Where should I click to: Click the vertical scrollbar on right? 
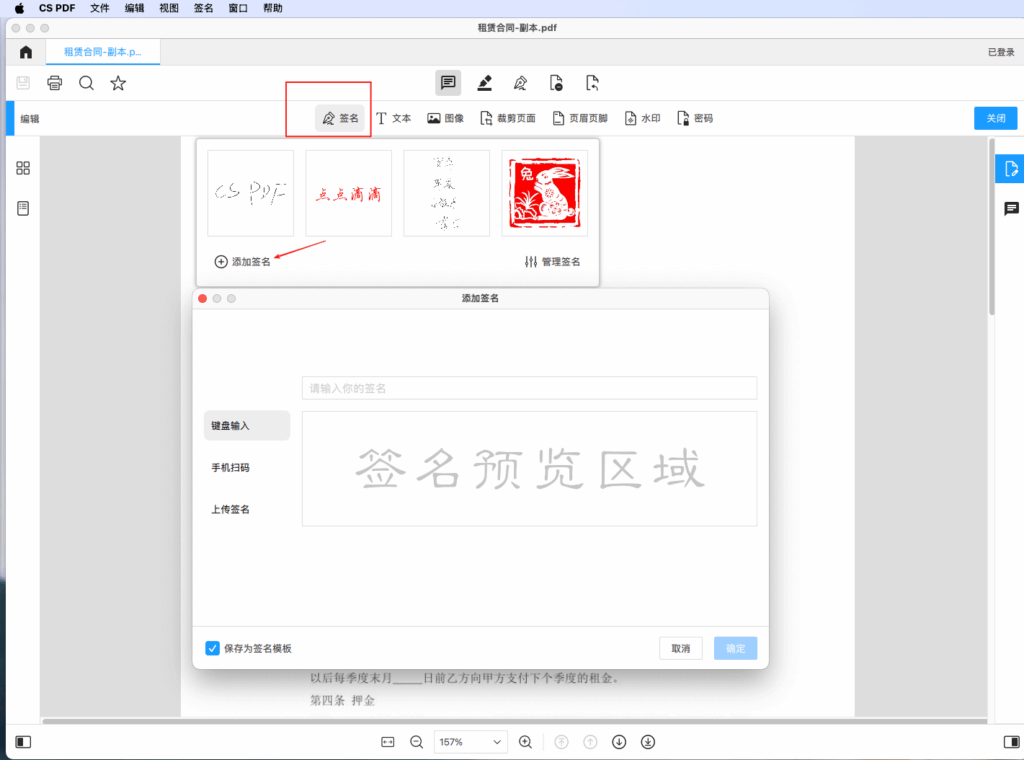click(x=991, y=227)
